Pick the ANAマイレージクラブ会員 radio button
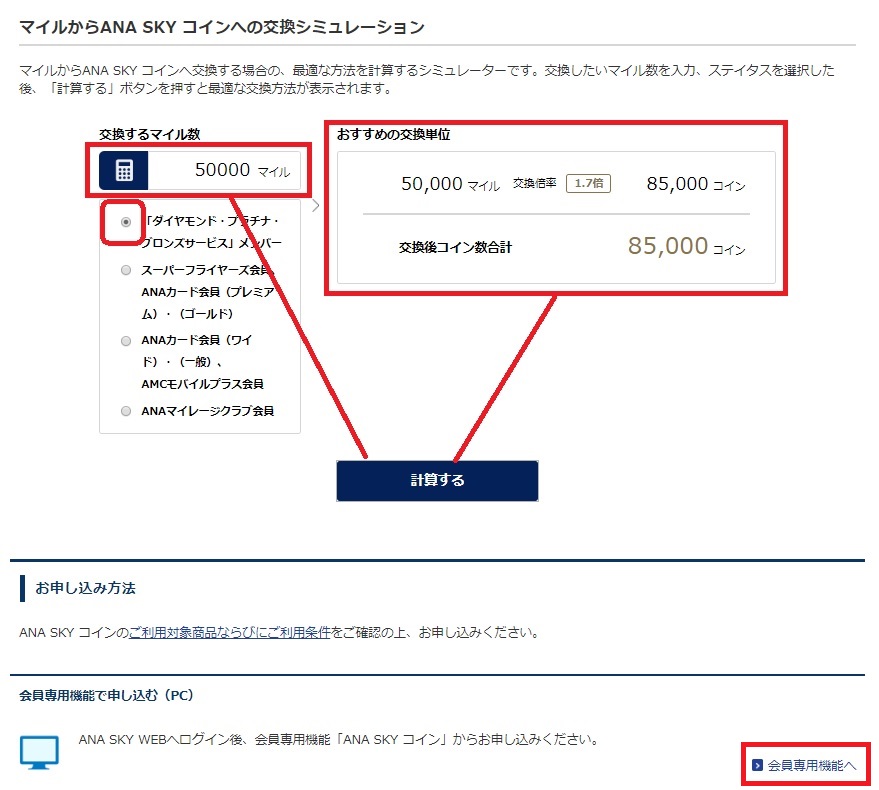Image resolution: width=879 pixels, height=790 pixels. coord(126,411)
